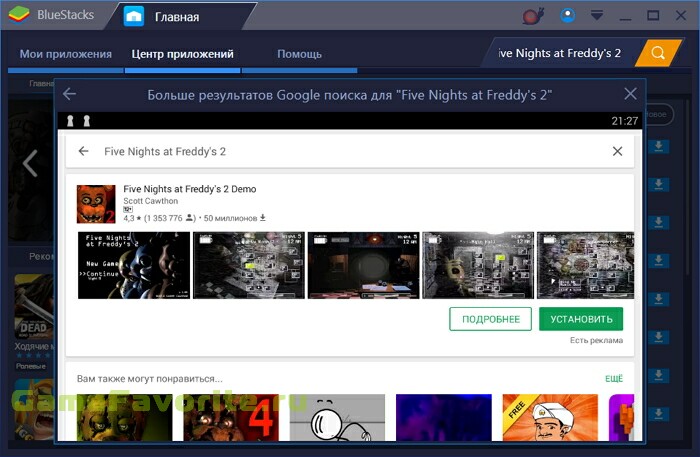Screen dimensions: 700x457
Task: Open the Five Nights at Freddy's 4 suggestion
Action: (231, 417)
